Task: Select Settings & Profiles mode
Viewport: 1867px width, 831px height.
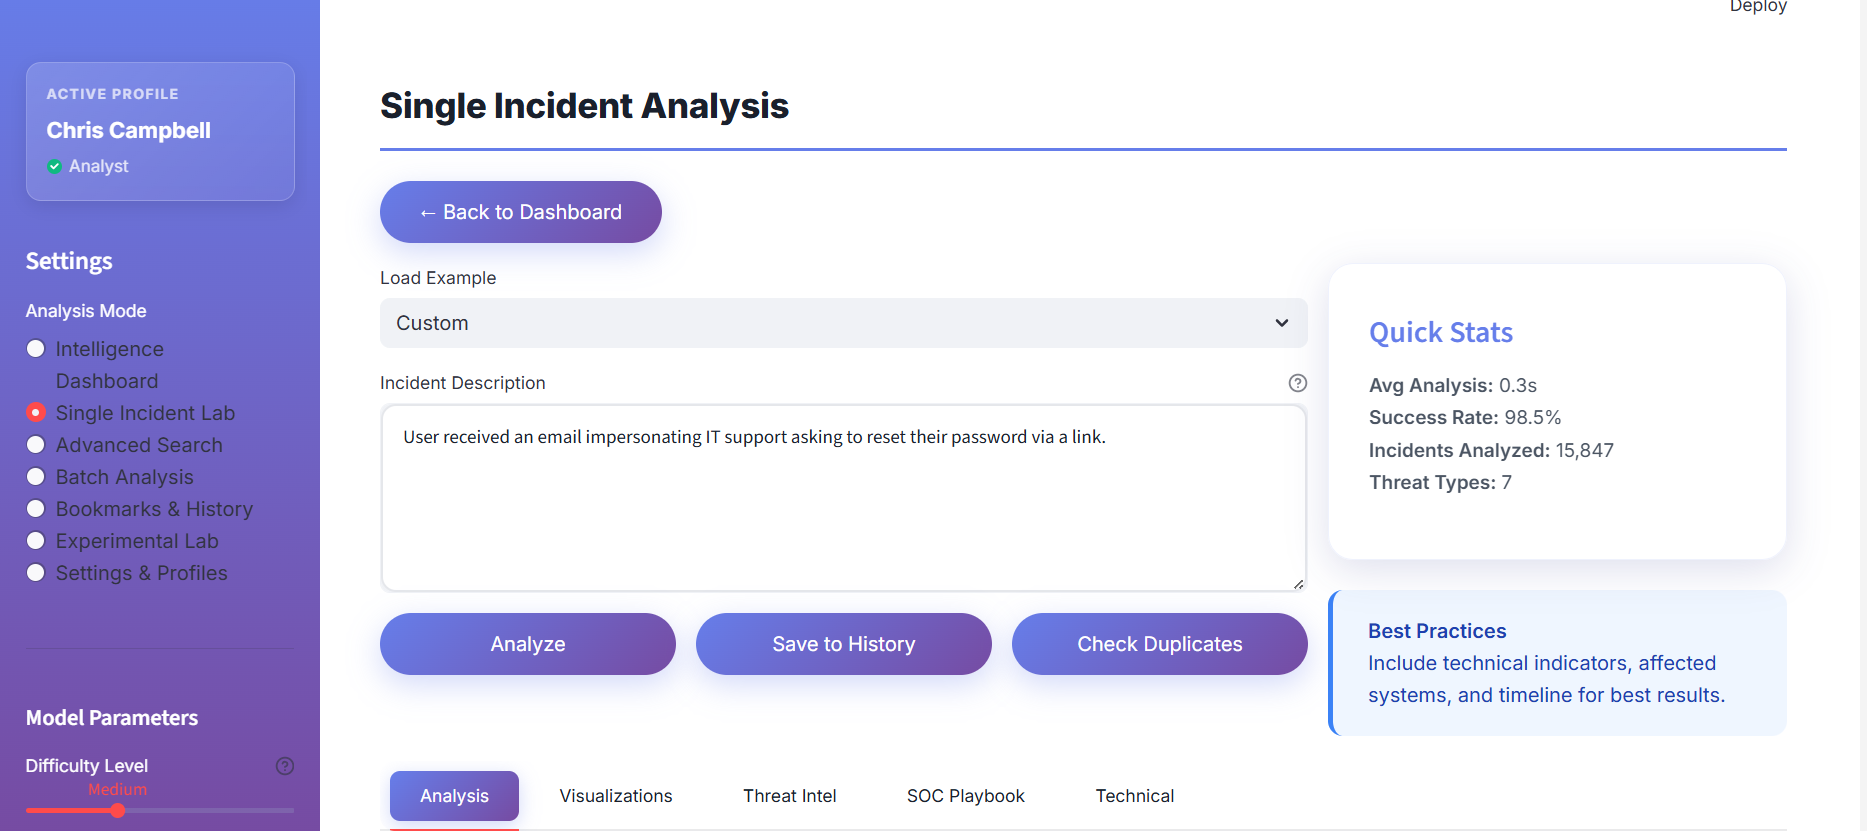Action: pyautogui.click(x=36, y=572)
